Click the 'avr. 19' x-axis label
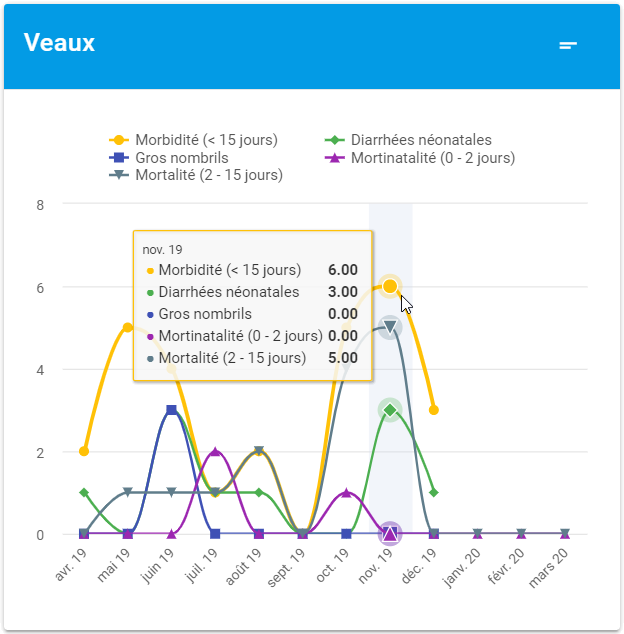The image size is (624, 634). 70,564
